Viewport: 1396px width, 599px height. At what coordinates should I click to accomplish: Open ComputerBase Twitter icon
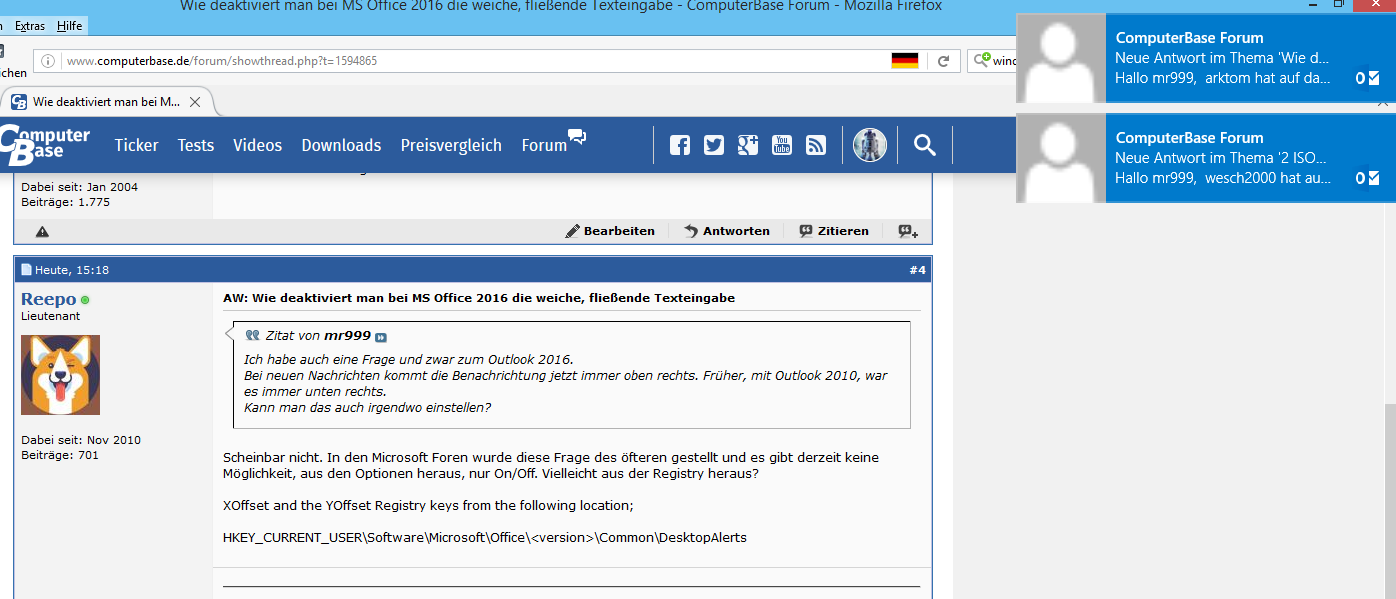point(714,145)
